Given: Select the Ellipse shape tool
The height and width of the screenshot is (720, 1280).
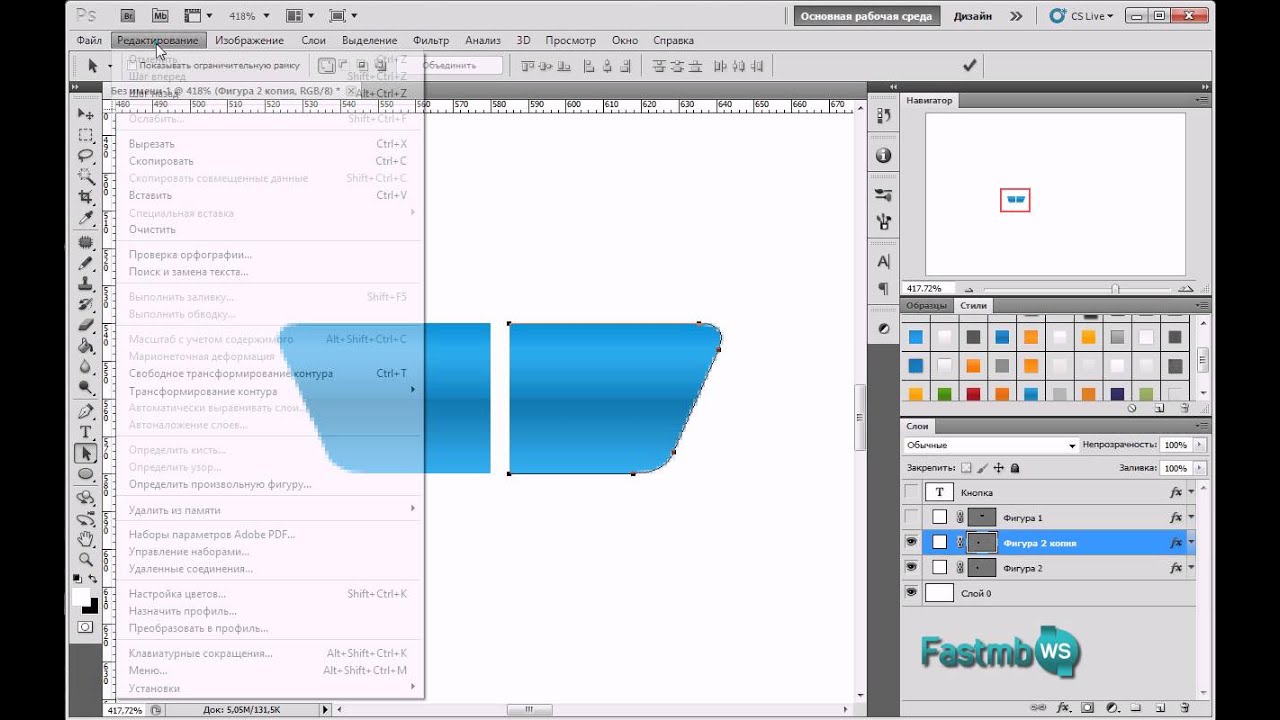Looking at the screenshot, I should 86,474.
